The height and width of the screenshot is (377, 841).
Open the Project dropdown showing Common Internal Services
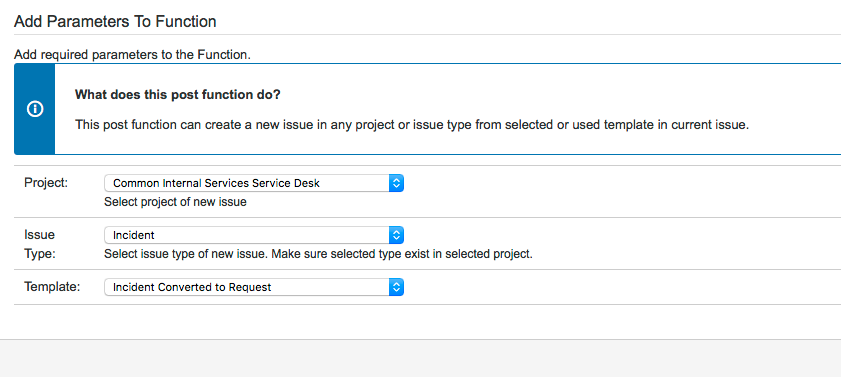pyautogui.click(x=254, y=183)
